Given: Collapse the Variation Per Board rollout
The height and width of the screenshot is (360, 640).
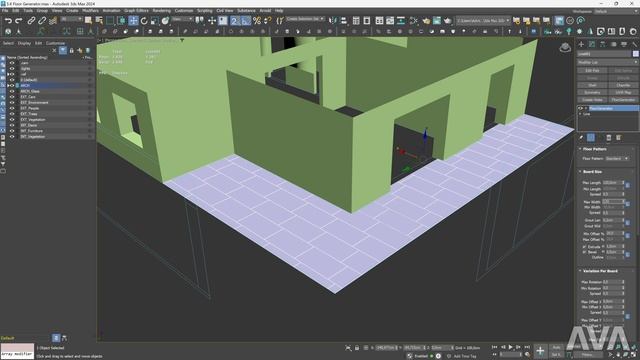Looking at the screenshot, I should point(580,271).
